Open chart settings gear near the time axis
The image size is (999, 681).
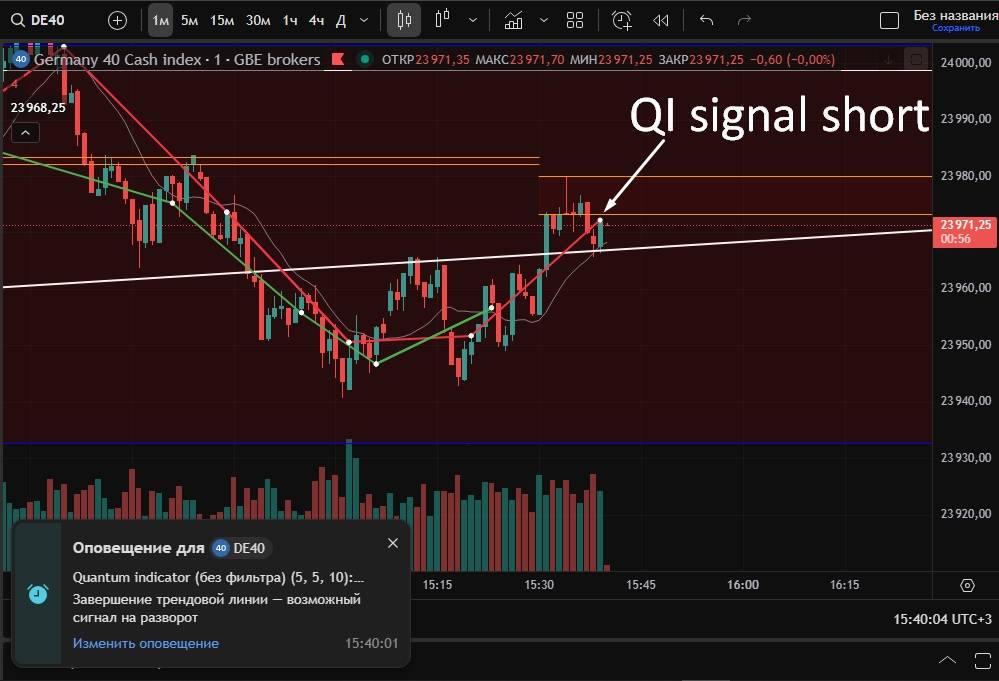coord(966,585)
